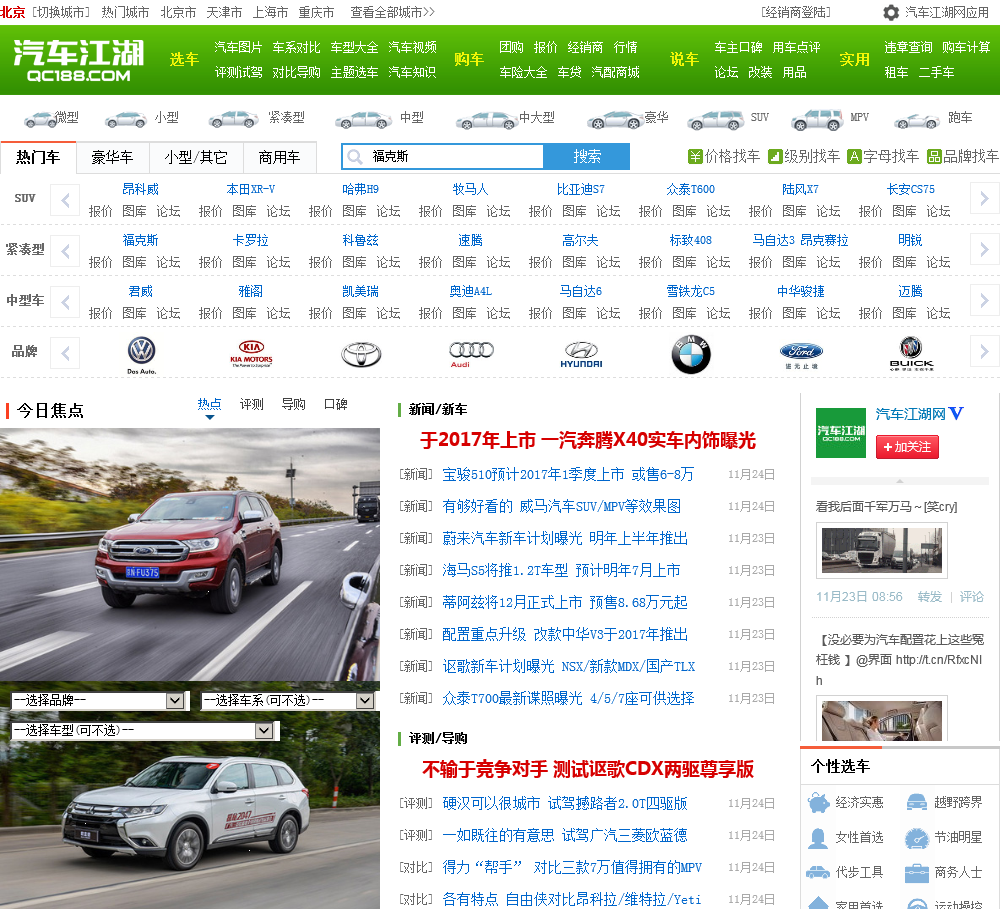The width and height of the screenshot is (1000, 909).
Task: Open the 跑车 sports car icon
Action: click(x=916, y=119)
